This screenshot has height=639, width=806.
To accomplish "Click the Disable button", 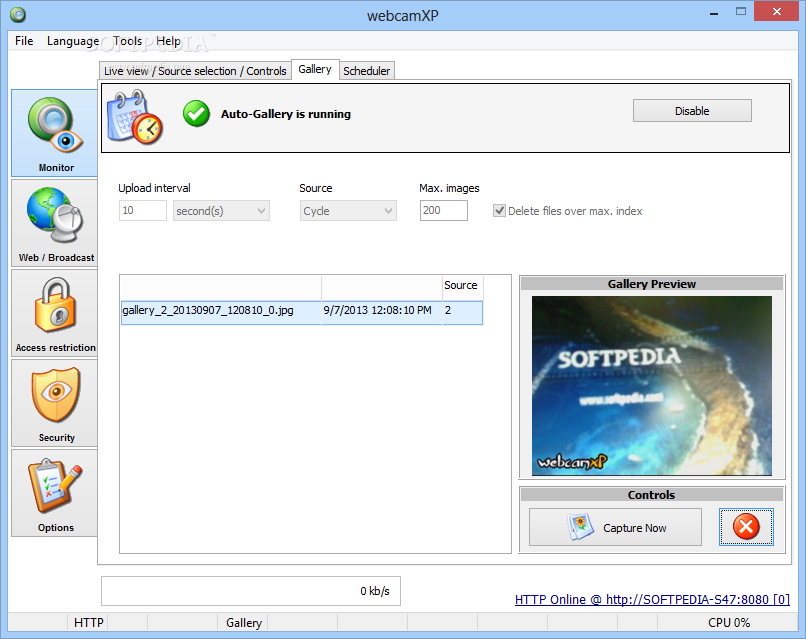I will pos(692,111).
